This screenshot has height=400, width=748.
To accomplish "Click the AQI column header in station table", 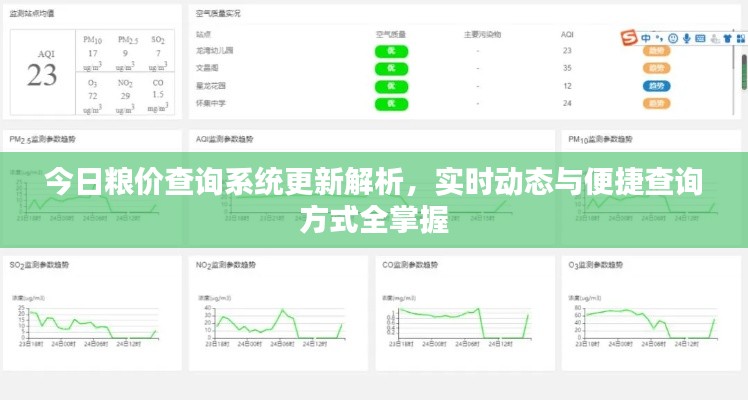I will coord(567,33).
